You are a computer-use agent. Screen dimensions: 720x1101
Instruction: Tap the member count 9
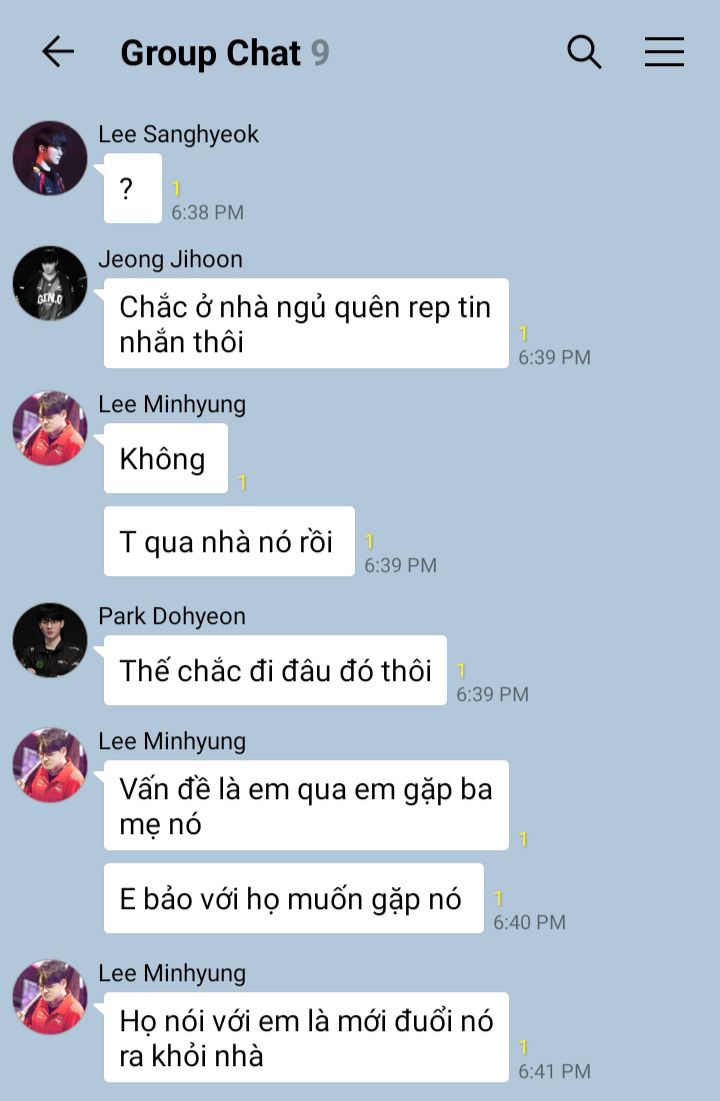[320, 53]
